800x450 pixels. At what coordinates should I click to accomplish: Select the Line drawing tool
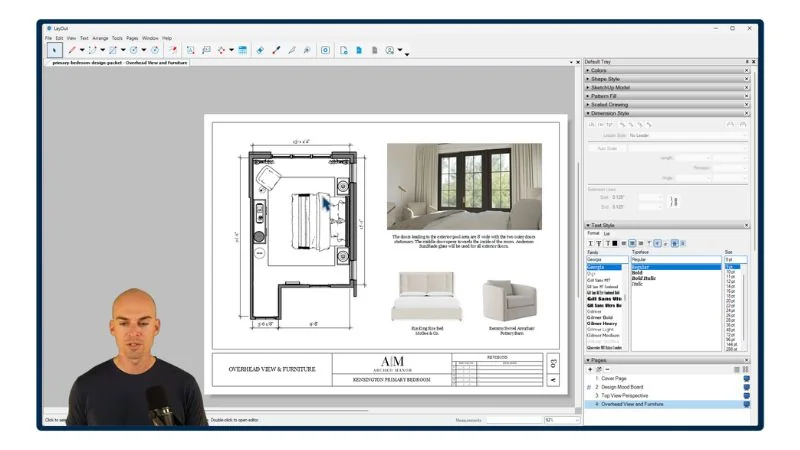pos(72,50)
